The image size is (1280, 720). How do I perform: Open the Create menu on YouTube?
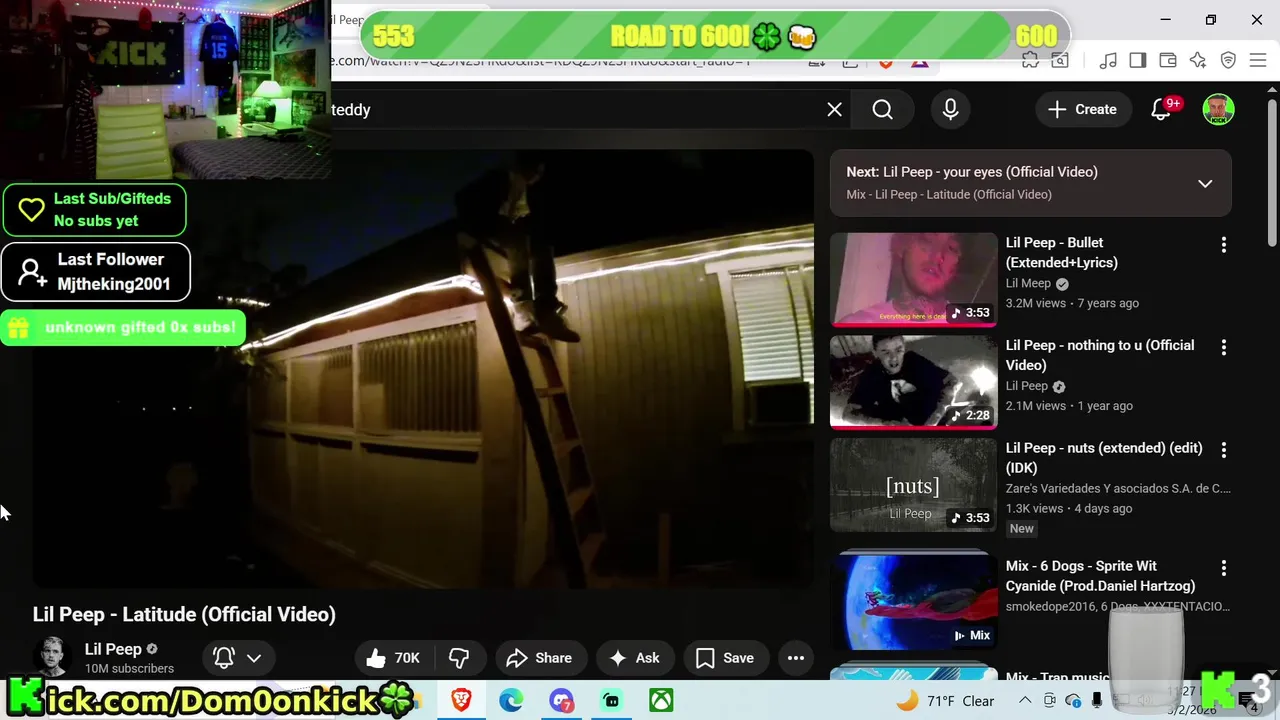pyautogui.click(x=1082, y=110)
